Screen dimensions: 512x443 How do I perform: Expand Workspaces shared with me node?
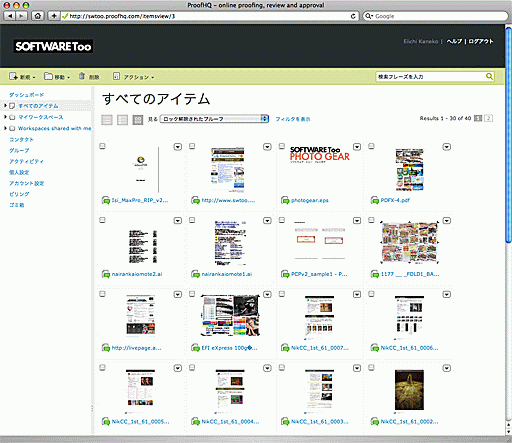coord(5,128)
